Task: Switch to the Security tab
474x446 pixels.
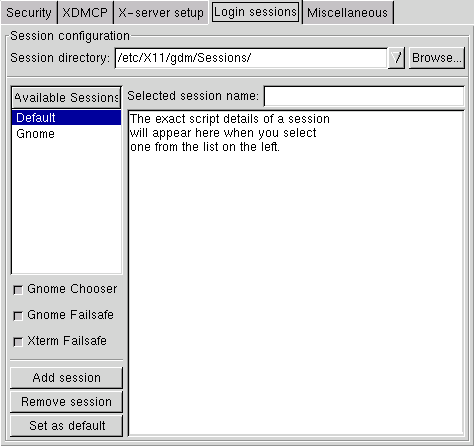Action: click(x=29, y=13)
